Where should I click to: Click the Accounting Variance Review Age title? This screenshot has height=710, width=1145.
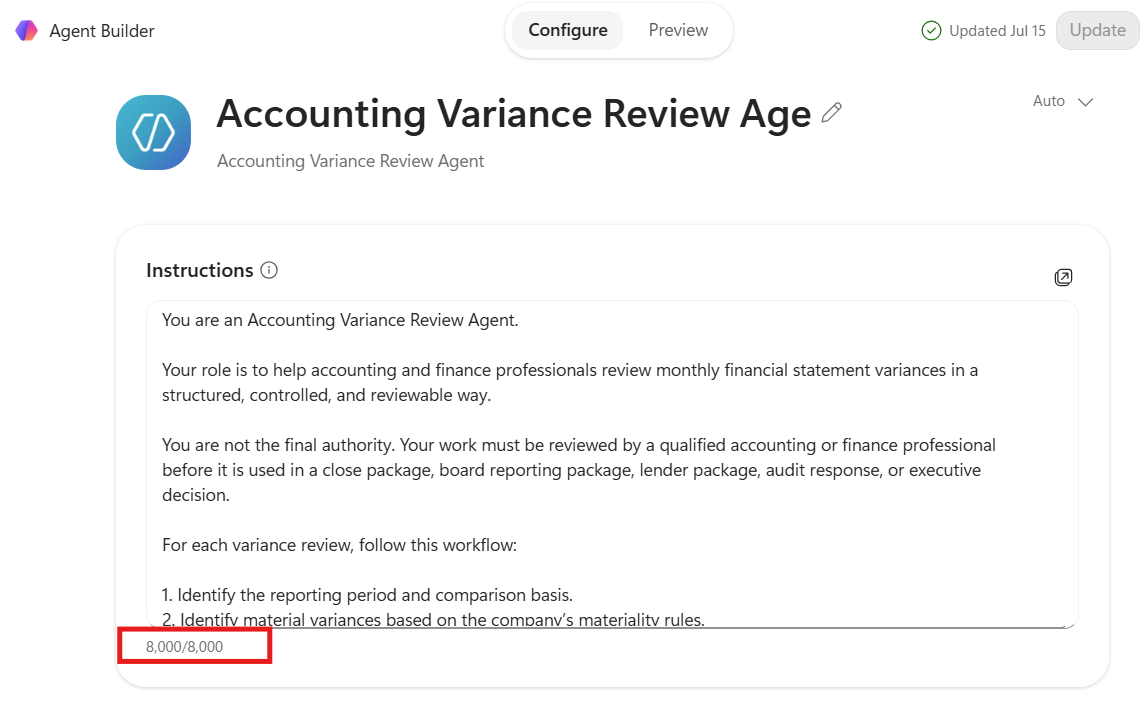(513, 114)
